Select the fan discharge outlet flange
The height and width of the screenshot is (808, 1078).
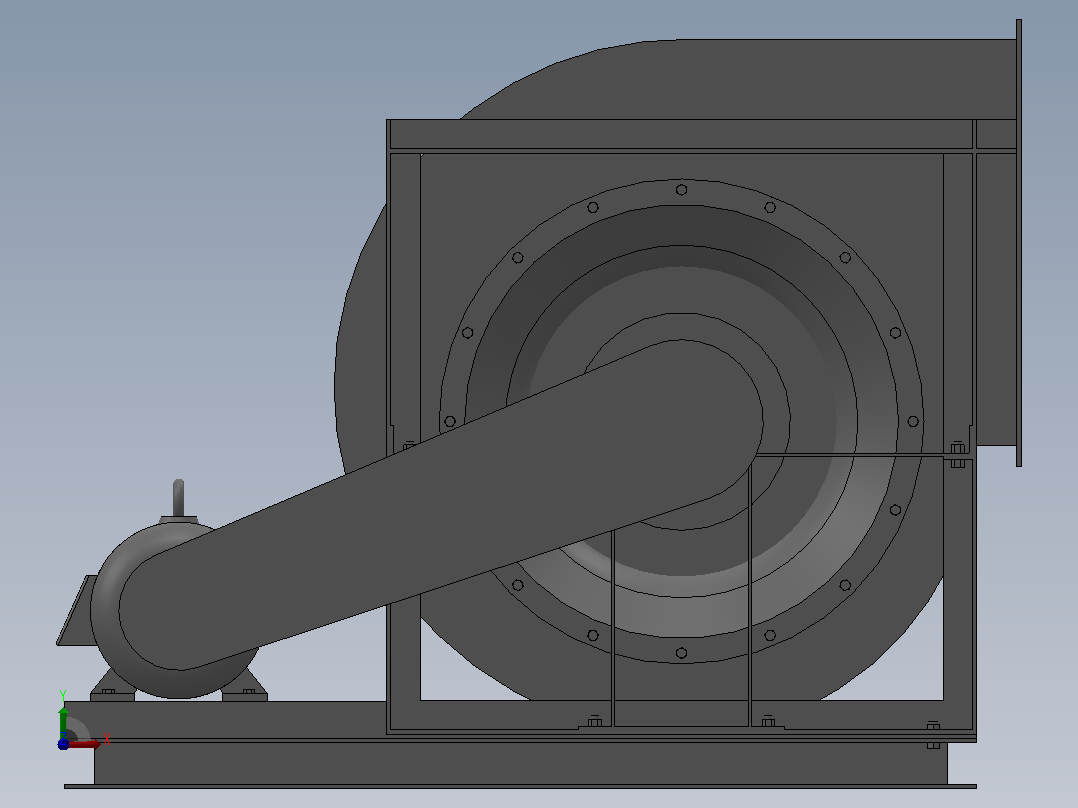(1019, 243)
